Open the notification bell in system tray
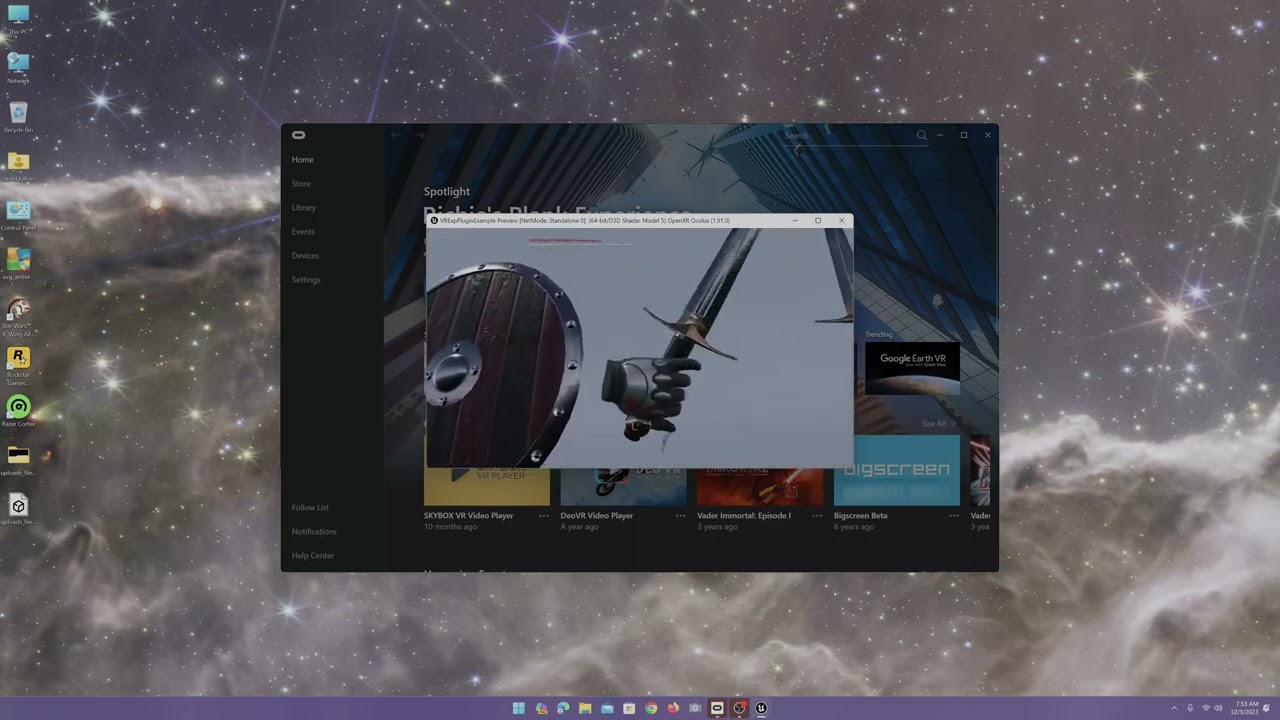 1267,708
